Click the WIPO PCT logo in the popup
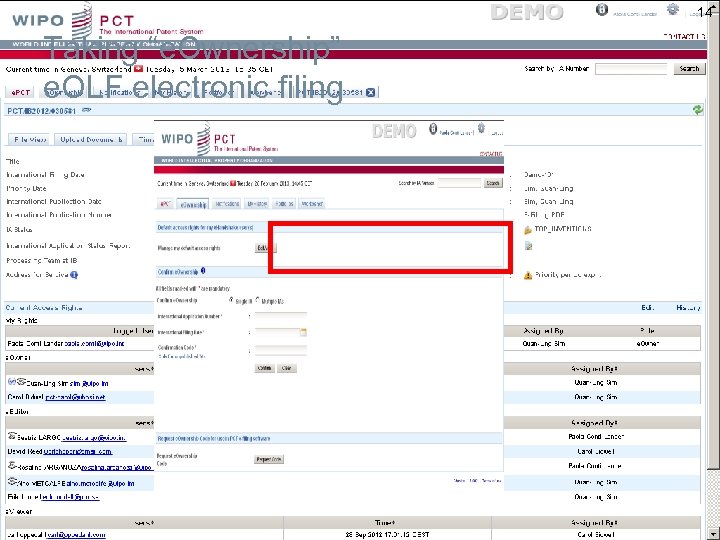Viewport: 720px width, 540px height. [x=219, y=139]
